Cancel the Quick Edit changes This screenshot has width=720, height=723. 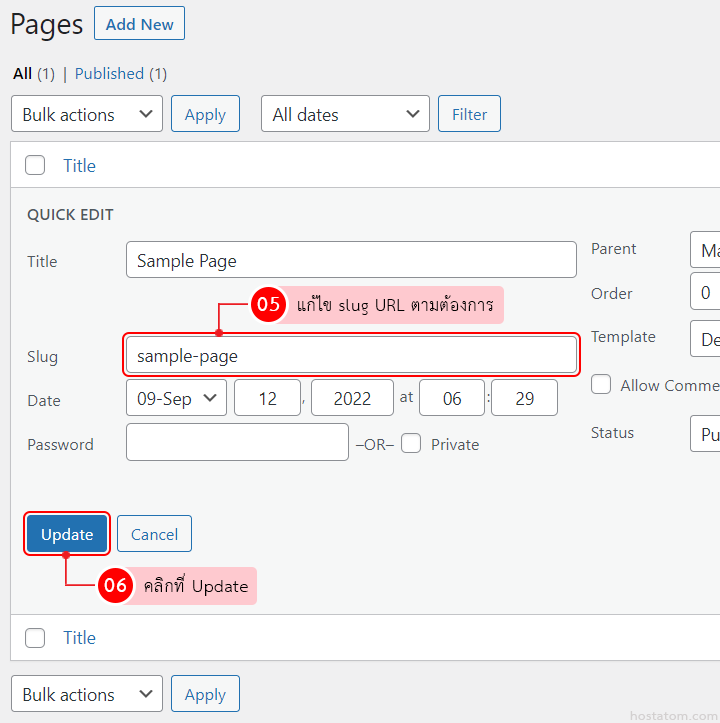[154, 534]
